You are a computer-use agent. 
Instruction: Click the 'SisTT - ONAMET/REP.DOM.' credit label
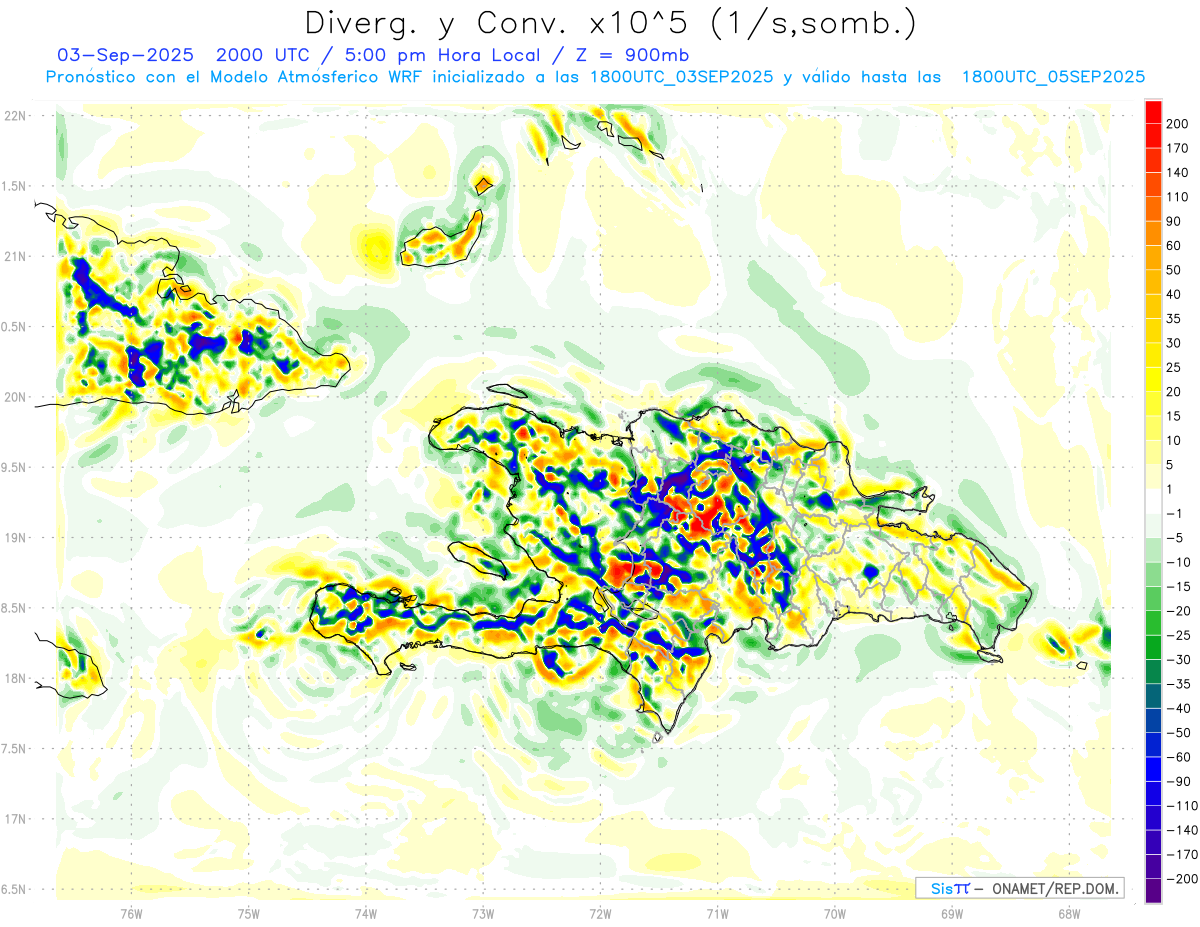1019,888
